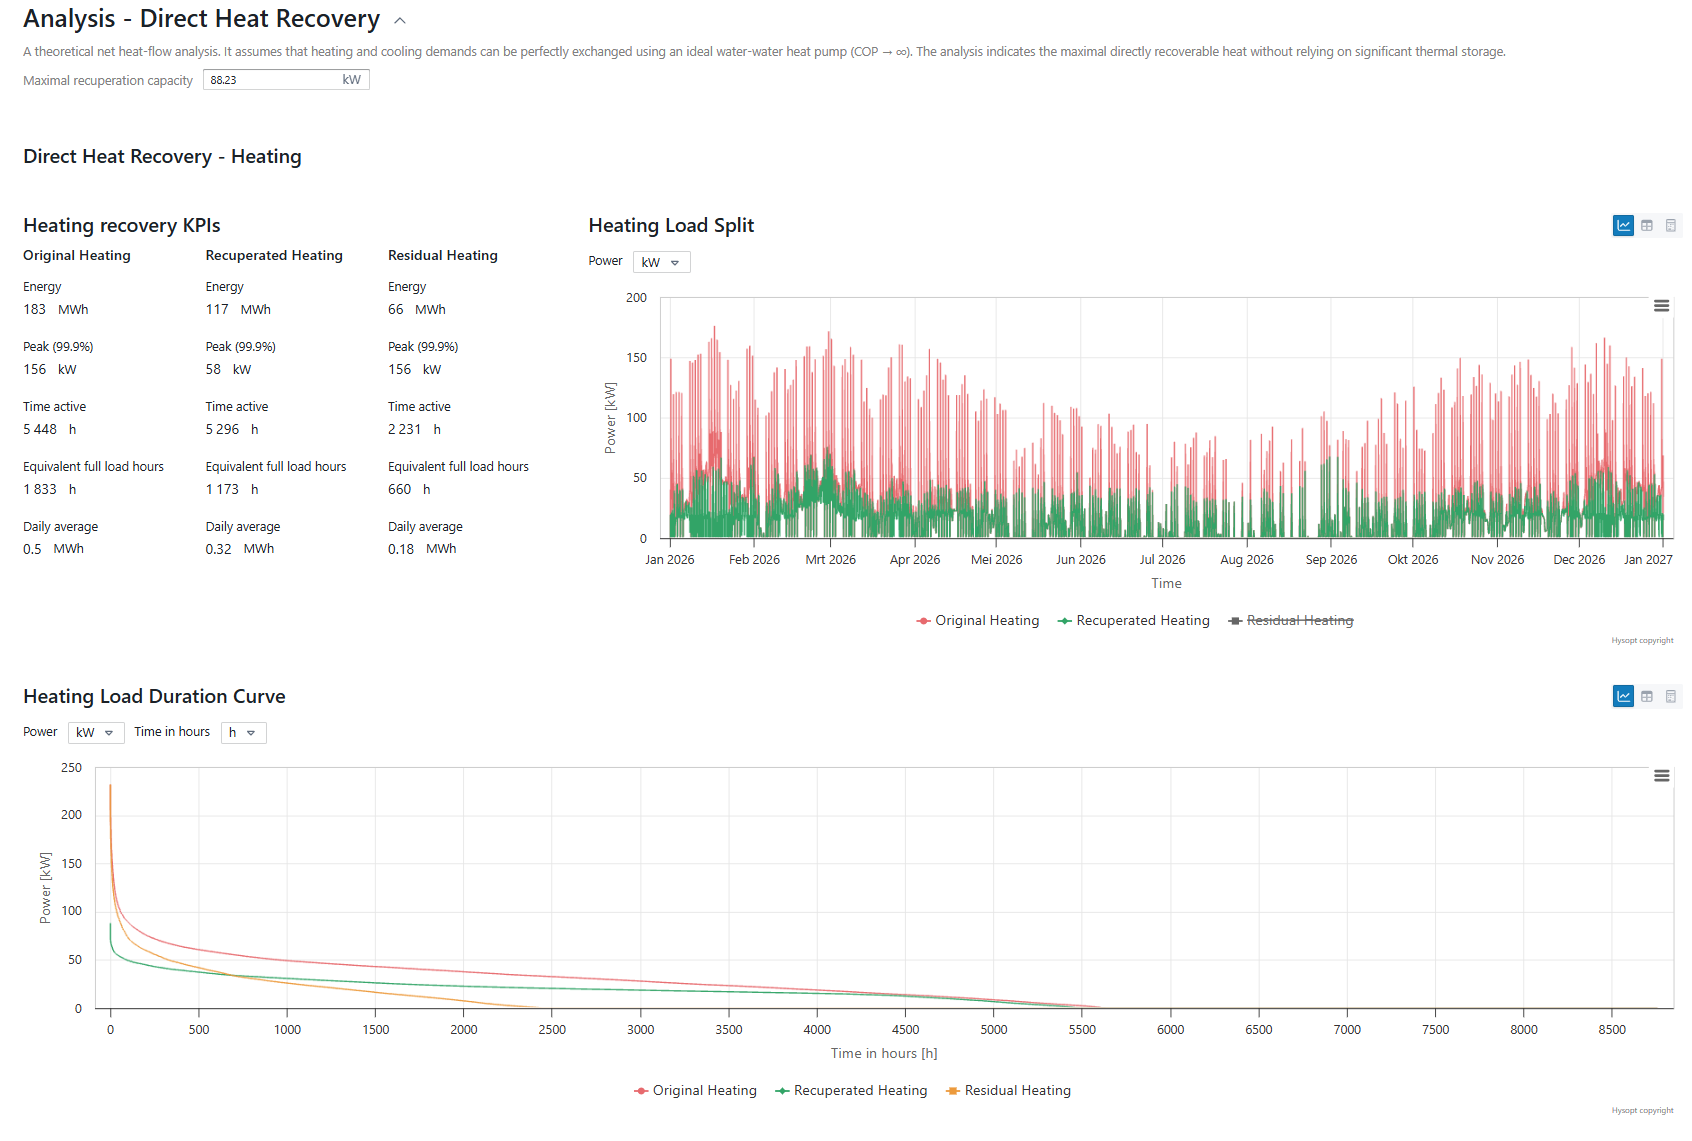Viewport: 1692px width, 1141px height.
Task: Open Power unit dropdown for Load Duration Curve
Action: pyautogui.click(x=95, y=733)
